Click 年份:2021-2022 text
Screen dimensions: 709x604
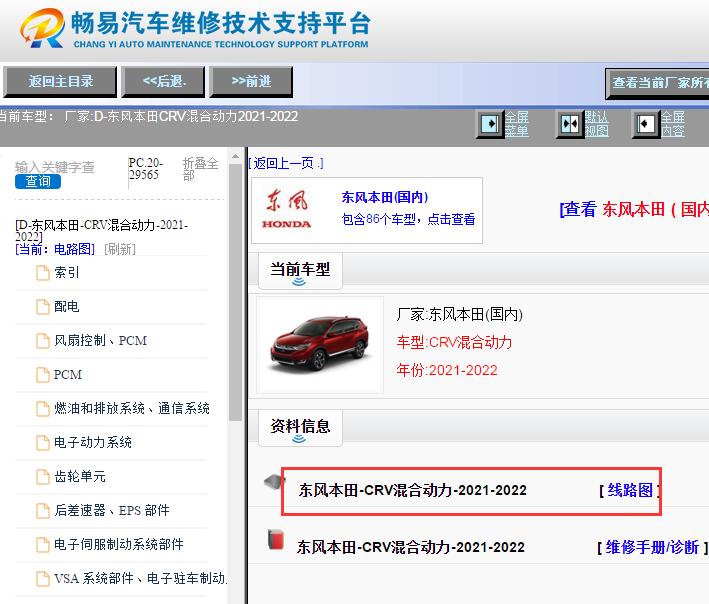pyautogui.click(x=447, y=371)
